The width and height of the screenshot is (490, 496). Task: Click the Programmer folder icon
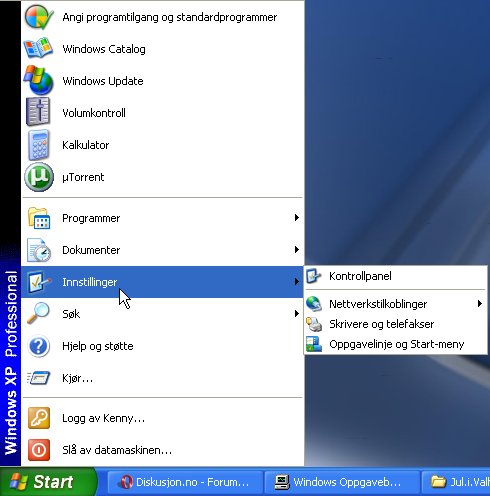click(x=39, y=218)
